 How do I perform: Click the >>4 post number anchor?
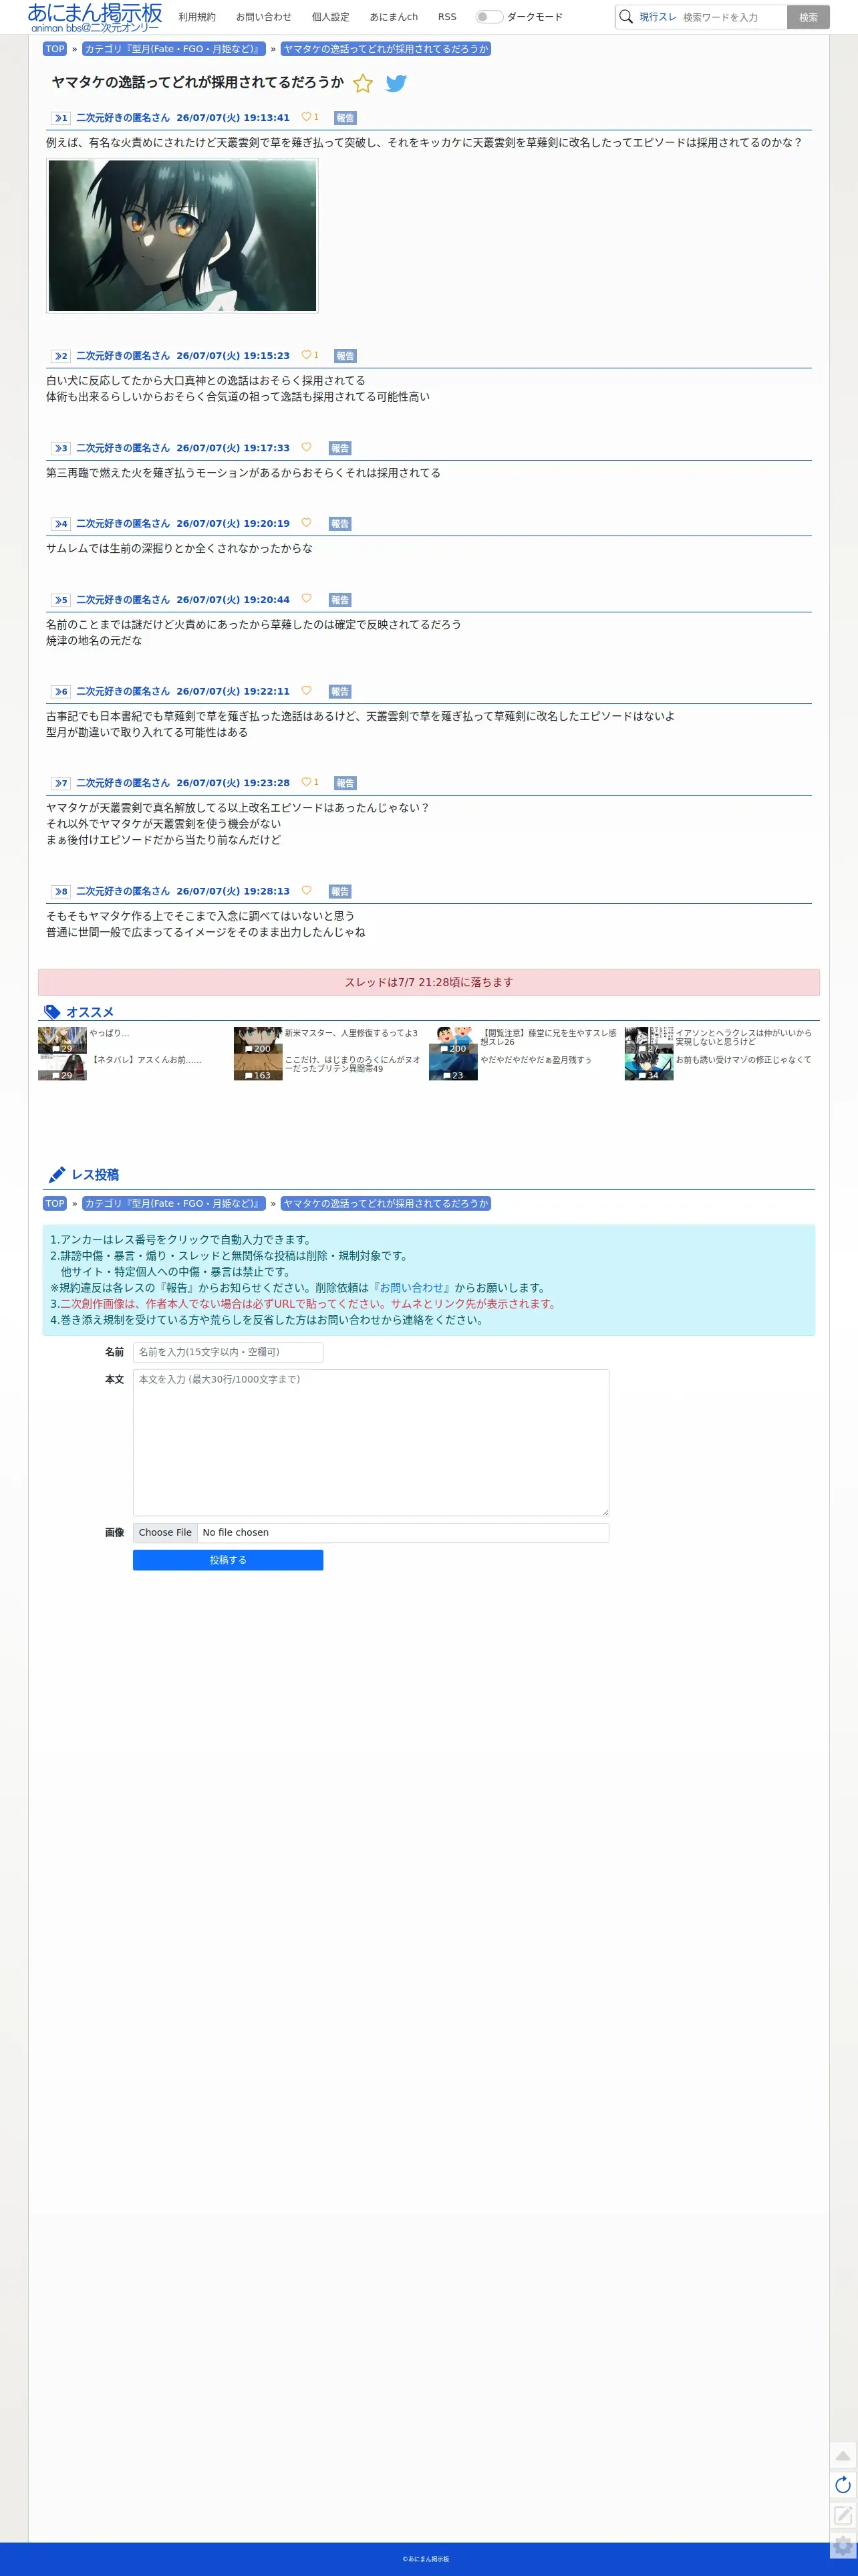tap(61, 524)
